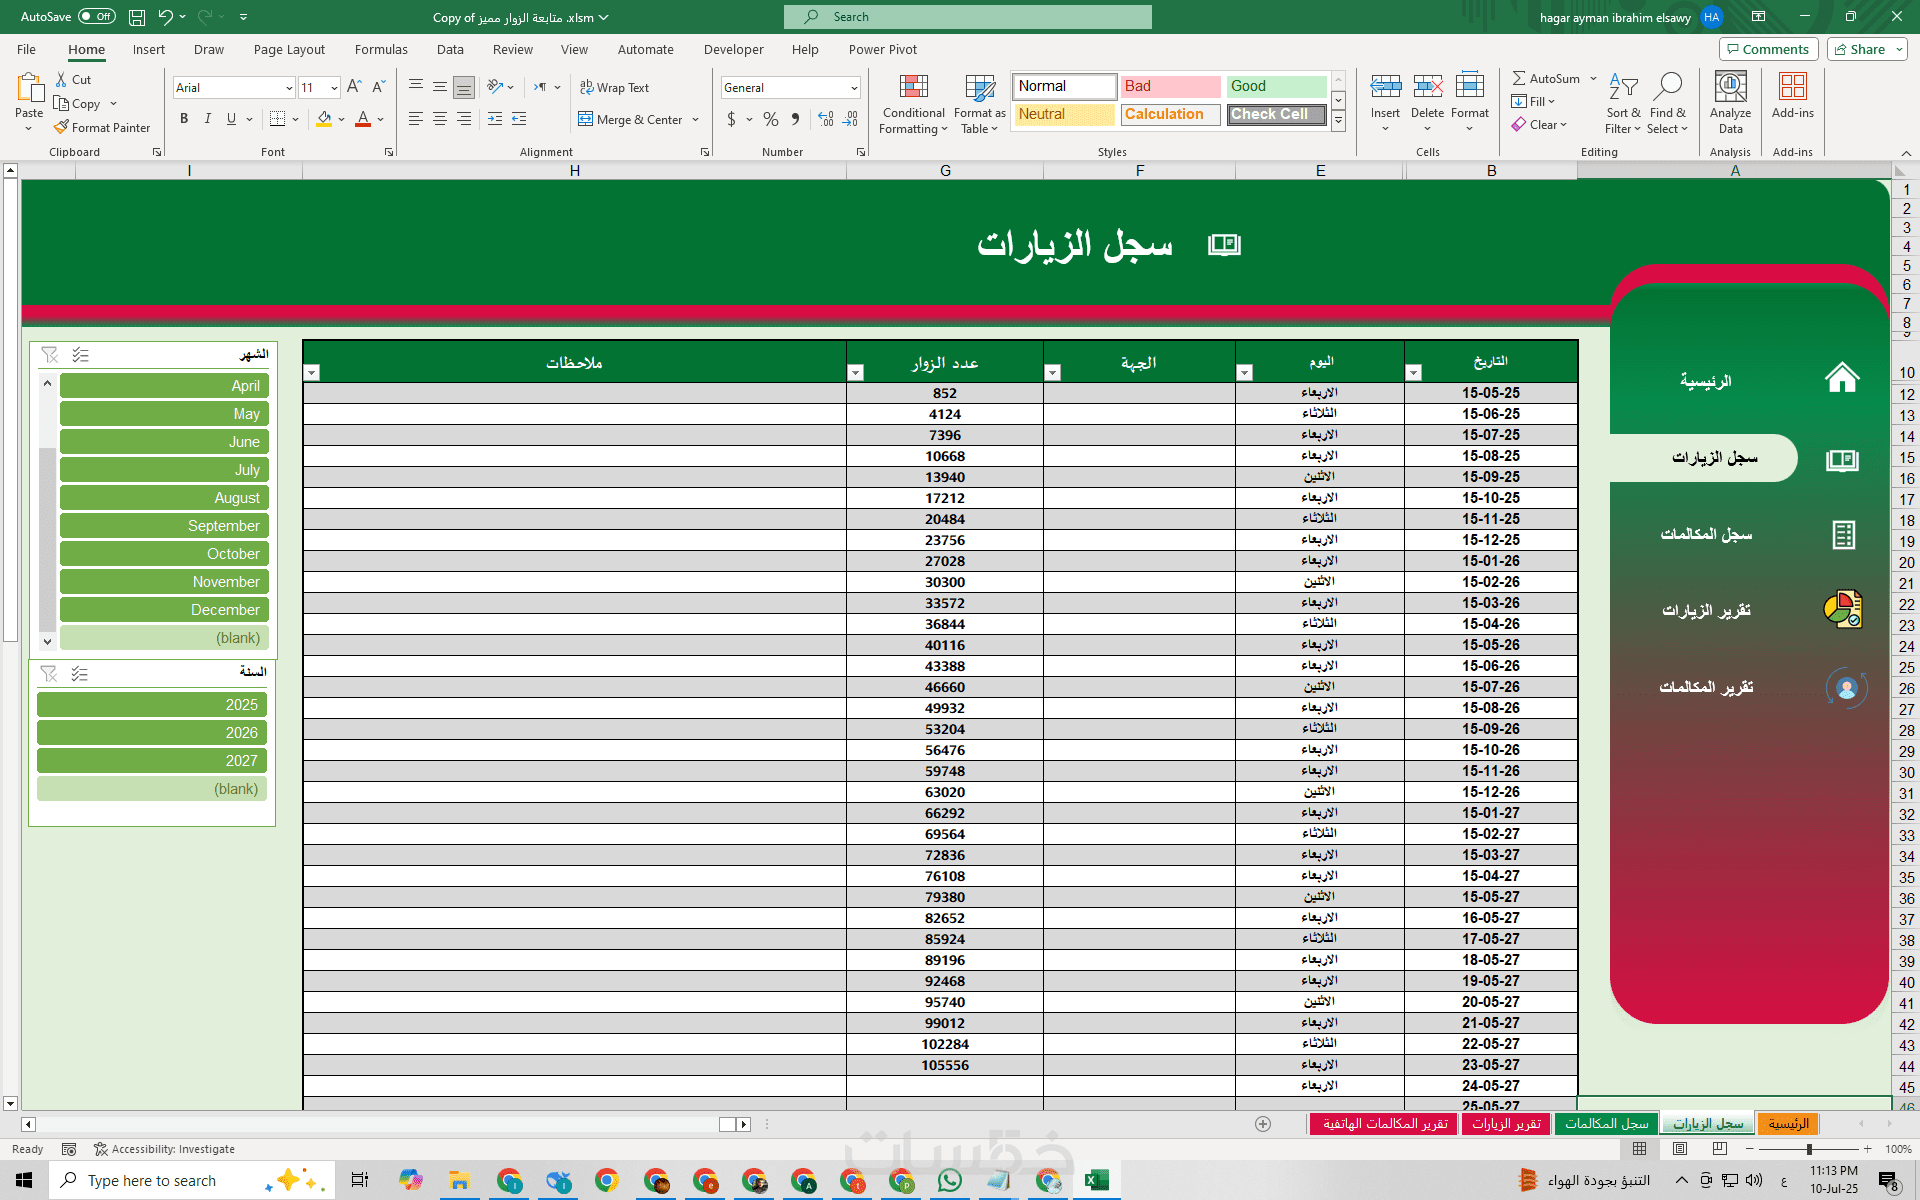Clear filter on the month slicer
1920x1200 pixels.
coord(50,355)
